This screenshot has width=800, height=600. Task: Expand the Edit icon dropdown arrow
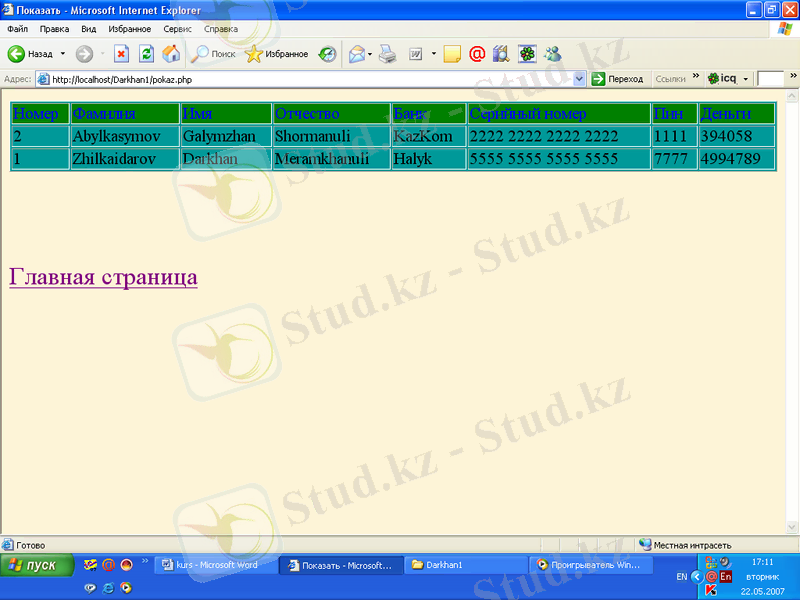click(x=434, y=54)
